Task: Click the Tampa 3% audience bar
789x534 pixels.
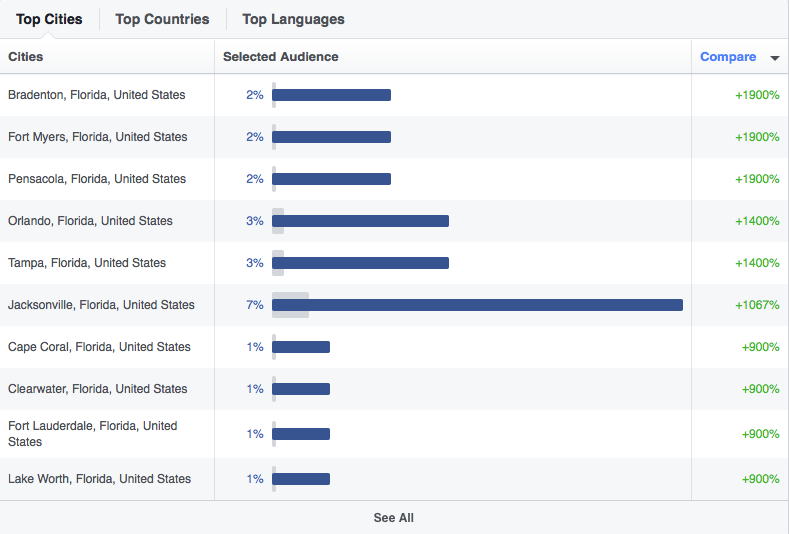Action: (360, 263)
